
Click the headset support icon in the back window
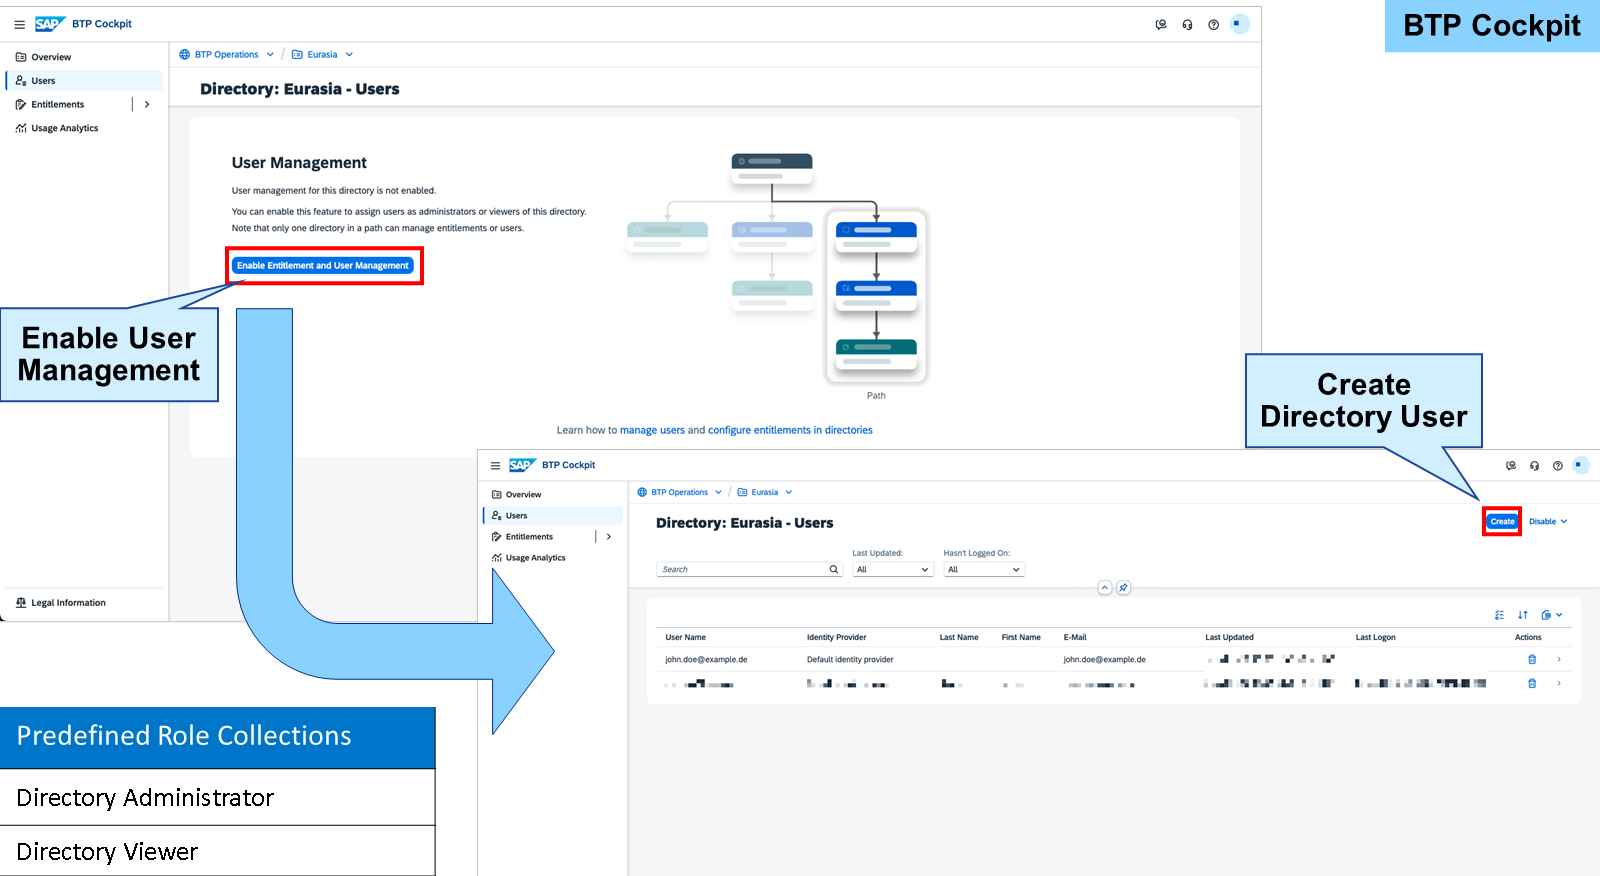1187,25
